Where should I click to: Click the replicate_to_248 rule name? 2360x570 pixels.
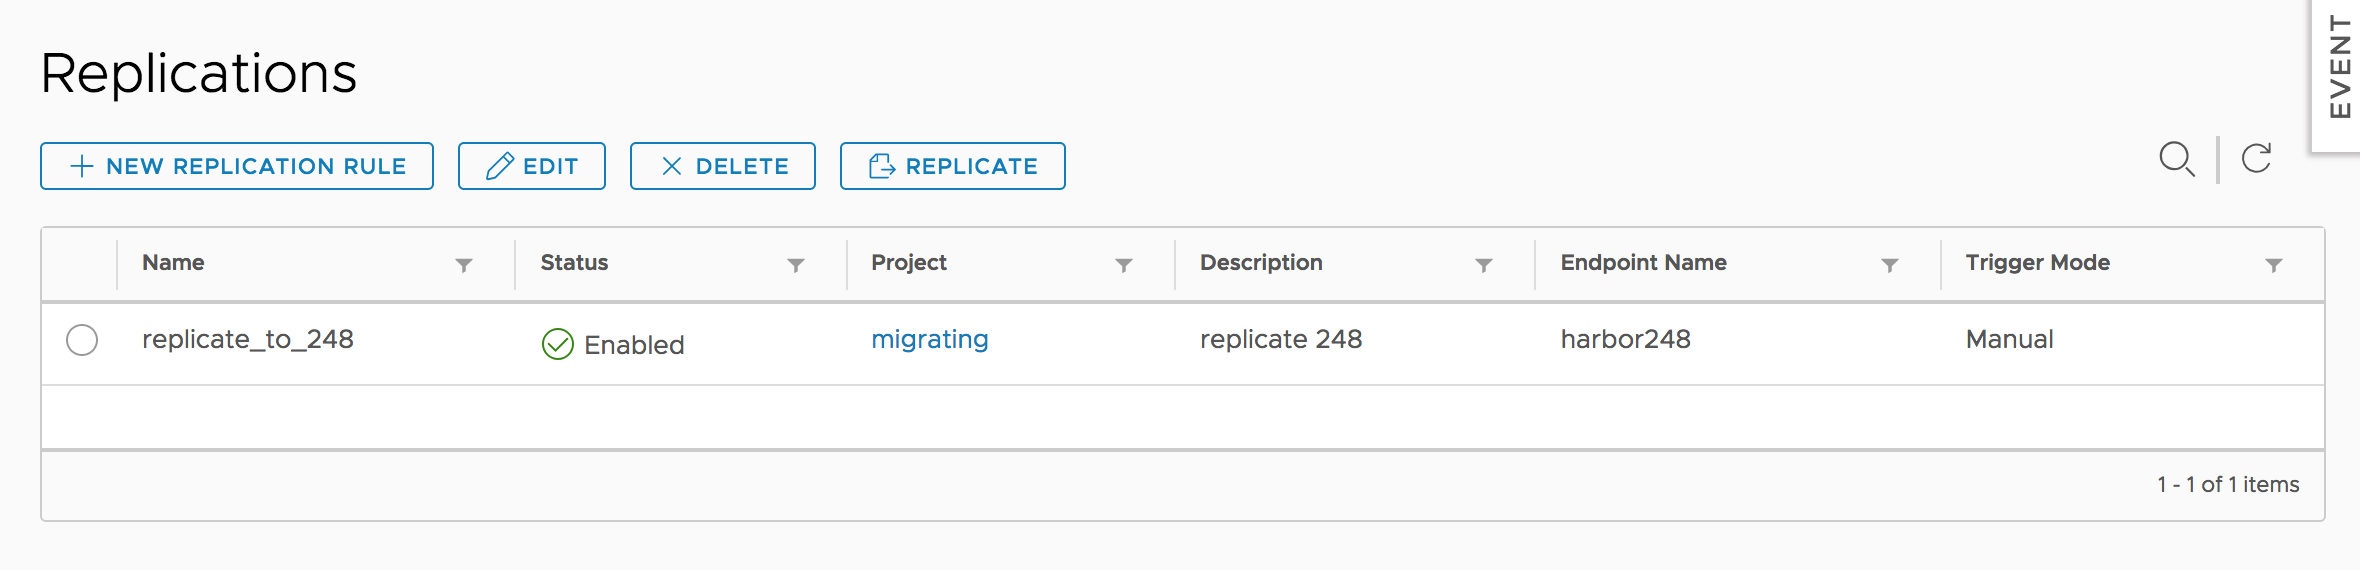tap(248, 340)
